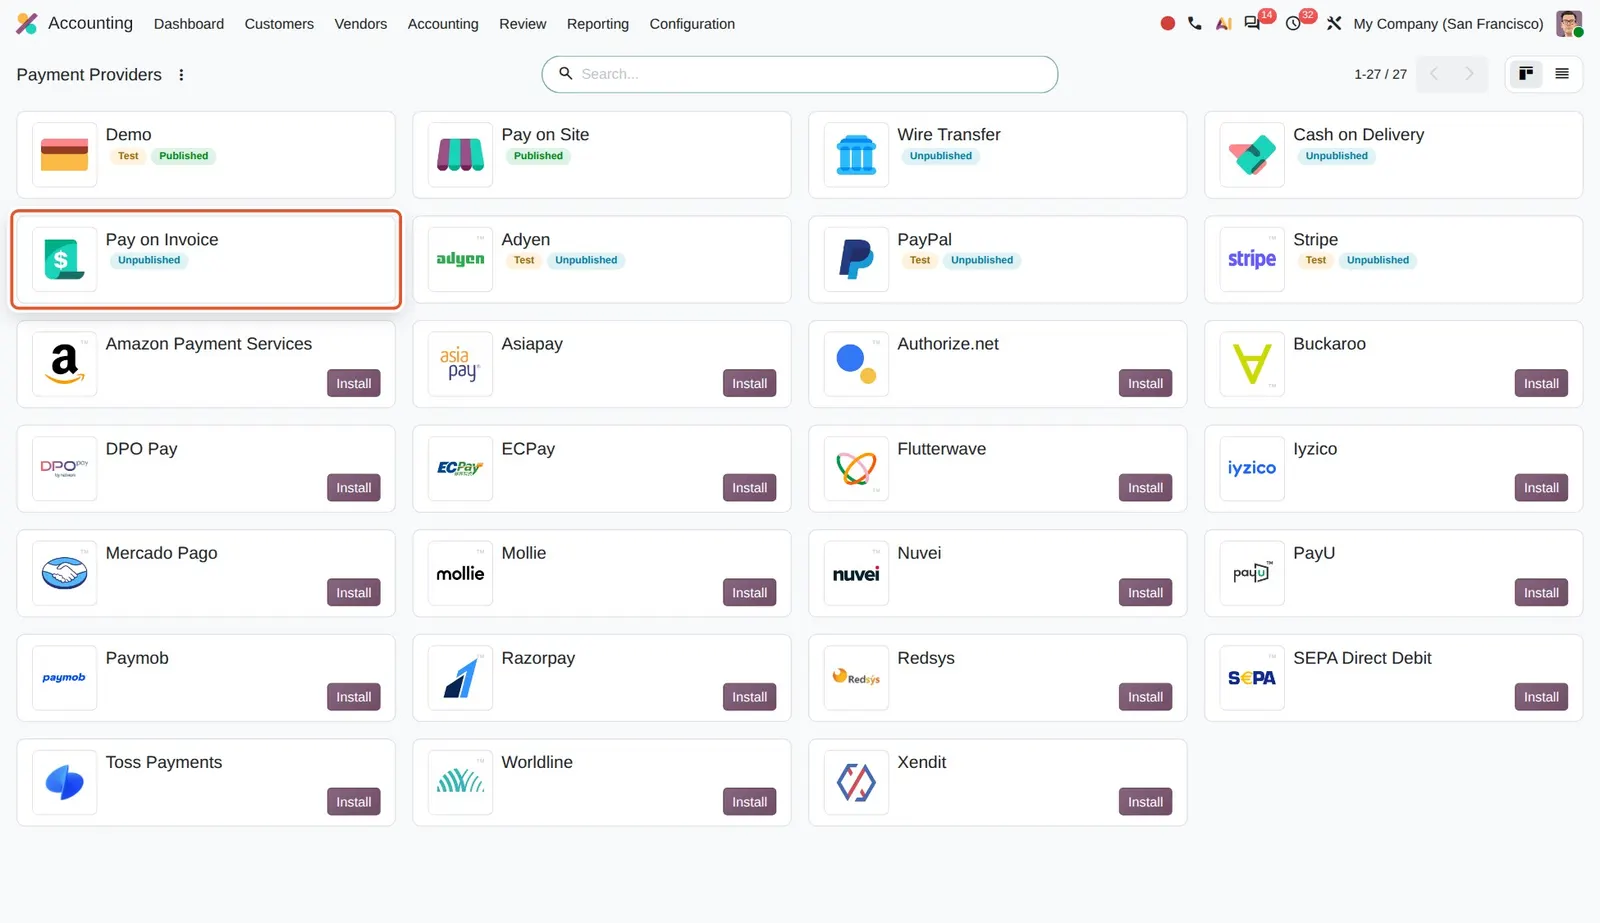Open the Customers menu
Image resolution: width=1600 pixels, height=923 pixels.
pos(279,24)
